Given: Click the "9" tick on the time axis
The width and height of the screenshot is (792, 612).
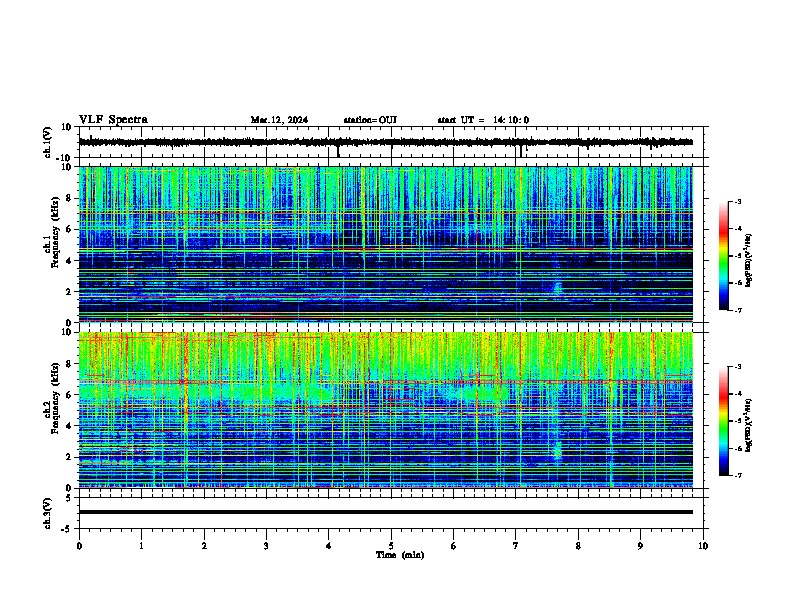Looking at the screenshot, I should pos(640,546).
